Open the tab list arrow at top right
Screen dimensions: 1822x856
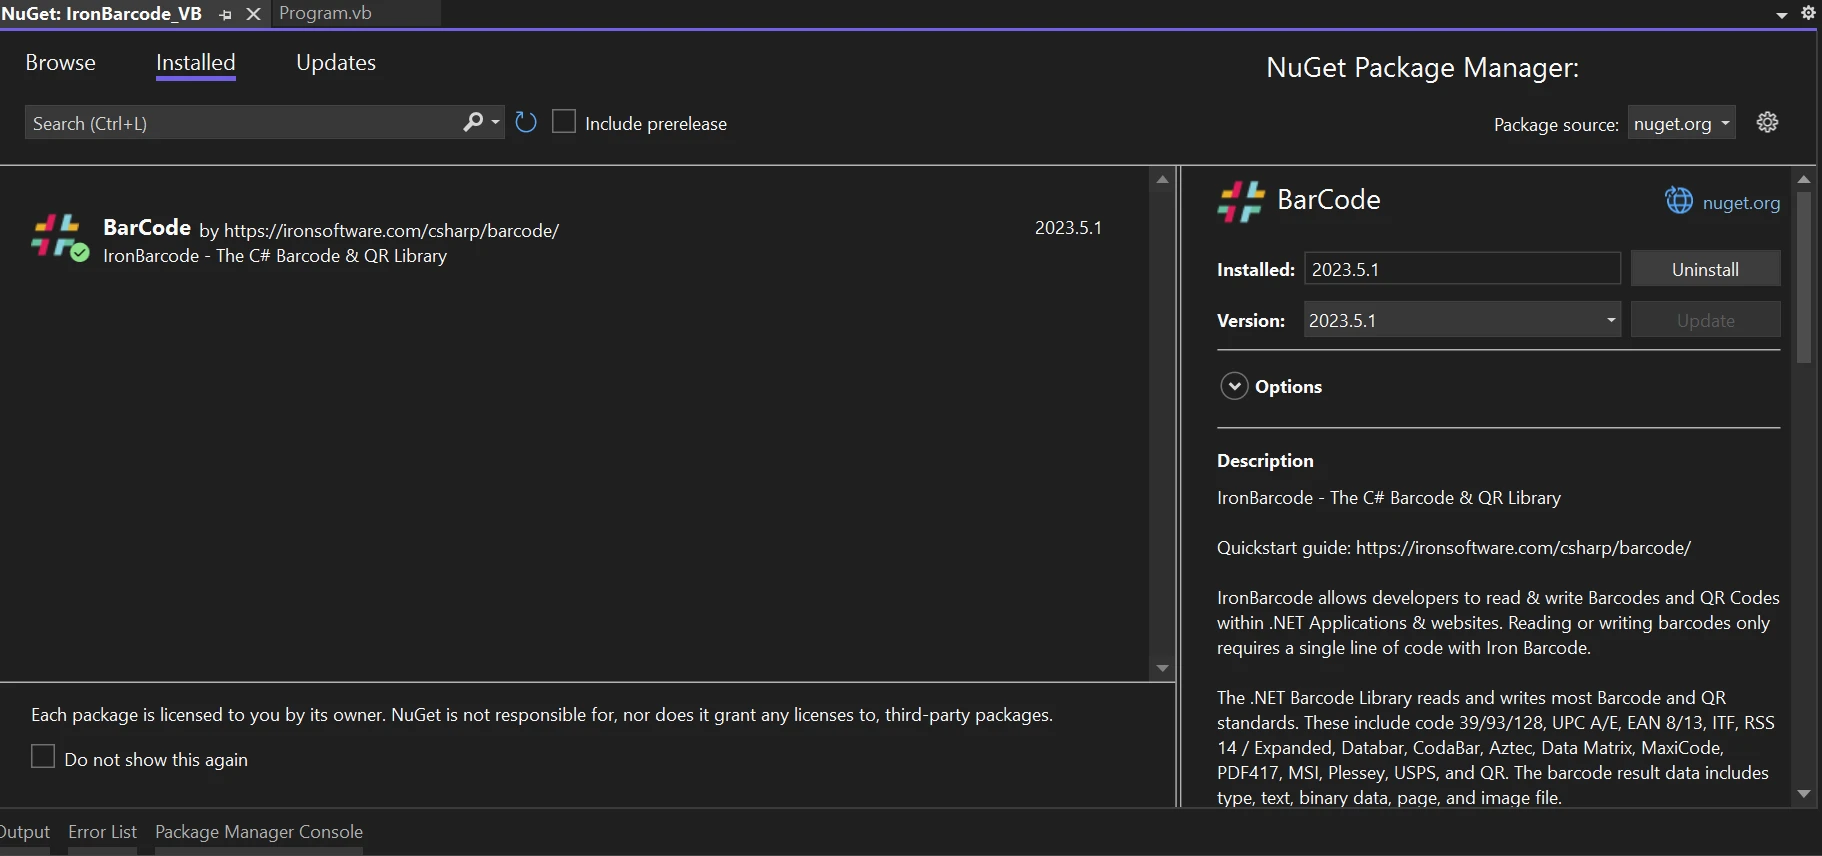point(1781,15)
